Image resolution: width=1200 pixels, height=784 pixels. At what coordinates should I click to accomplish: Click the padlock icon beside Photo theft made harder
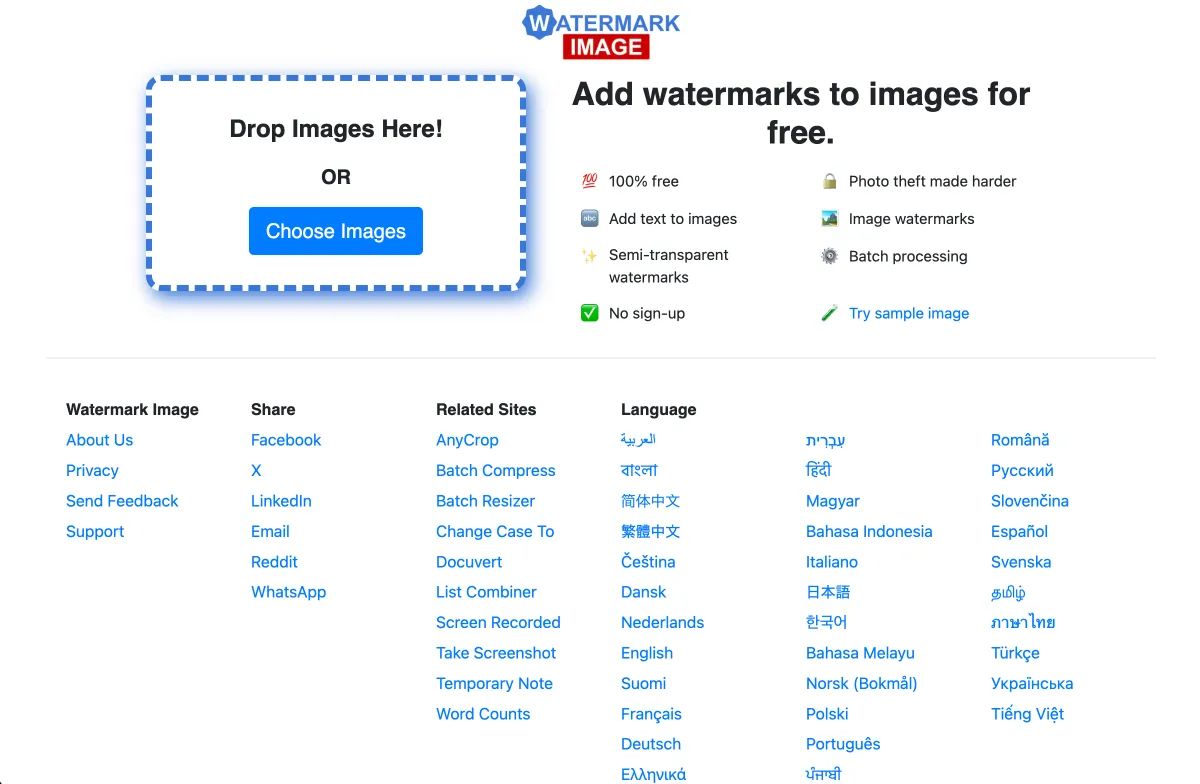tap(828, 181)
